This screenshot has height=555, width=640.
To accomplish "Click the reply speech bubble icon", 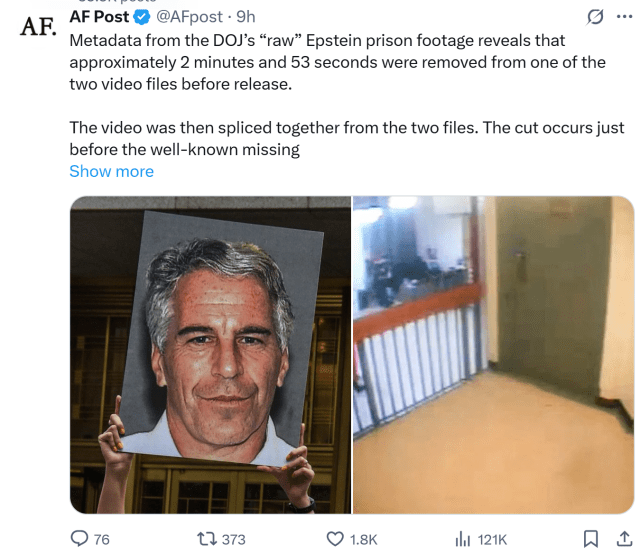I will (x=79, y=538).
